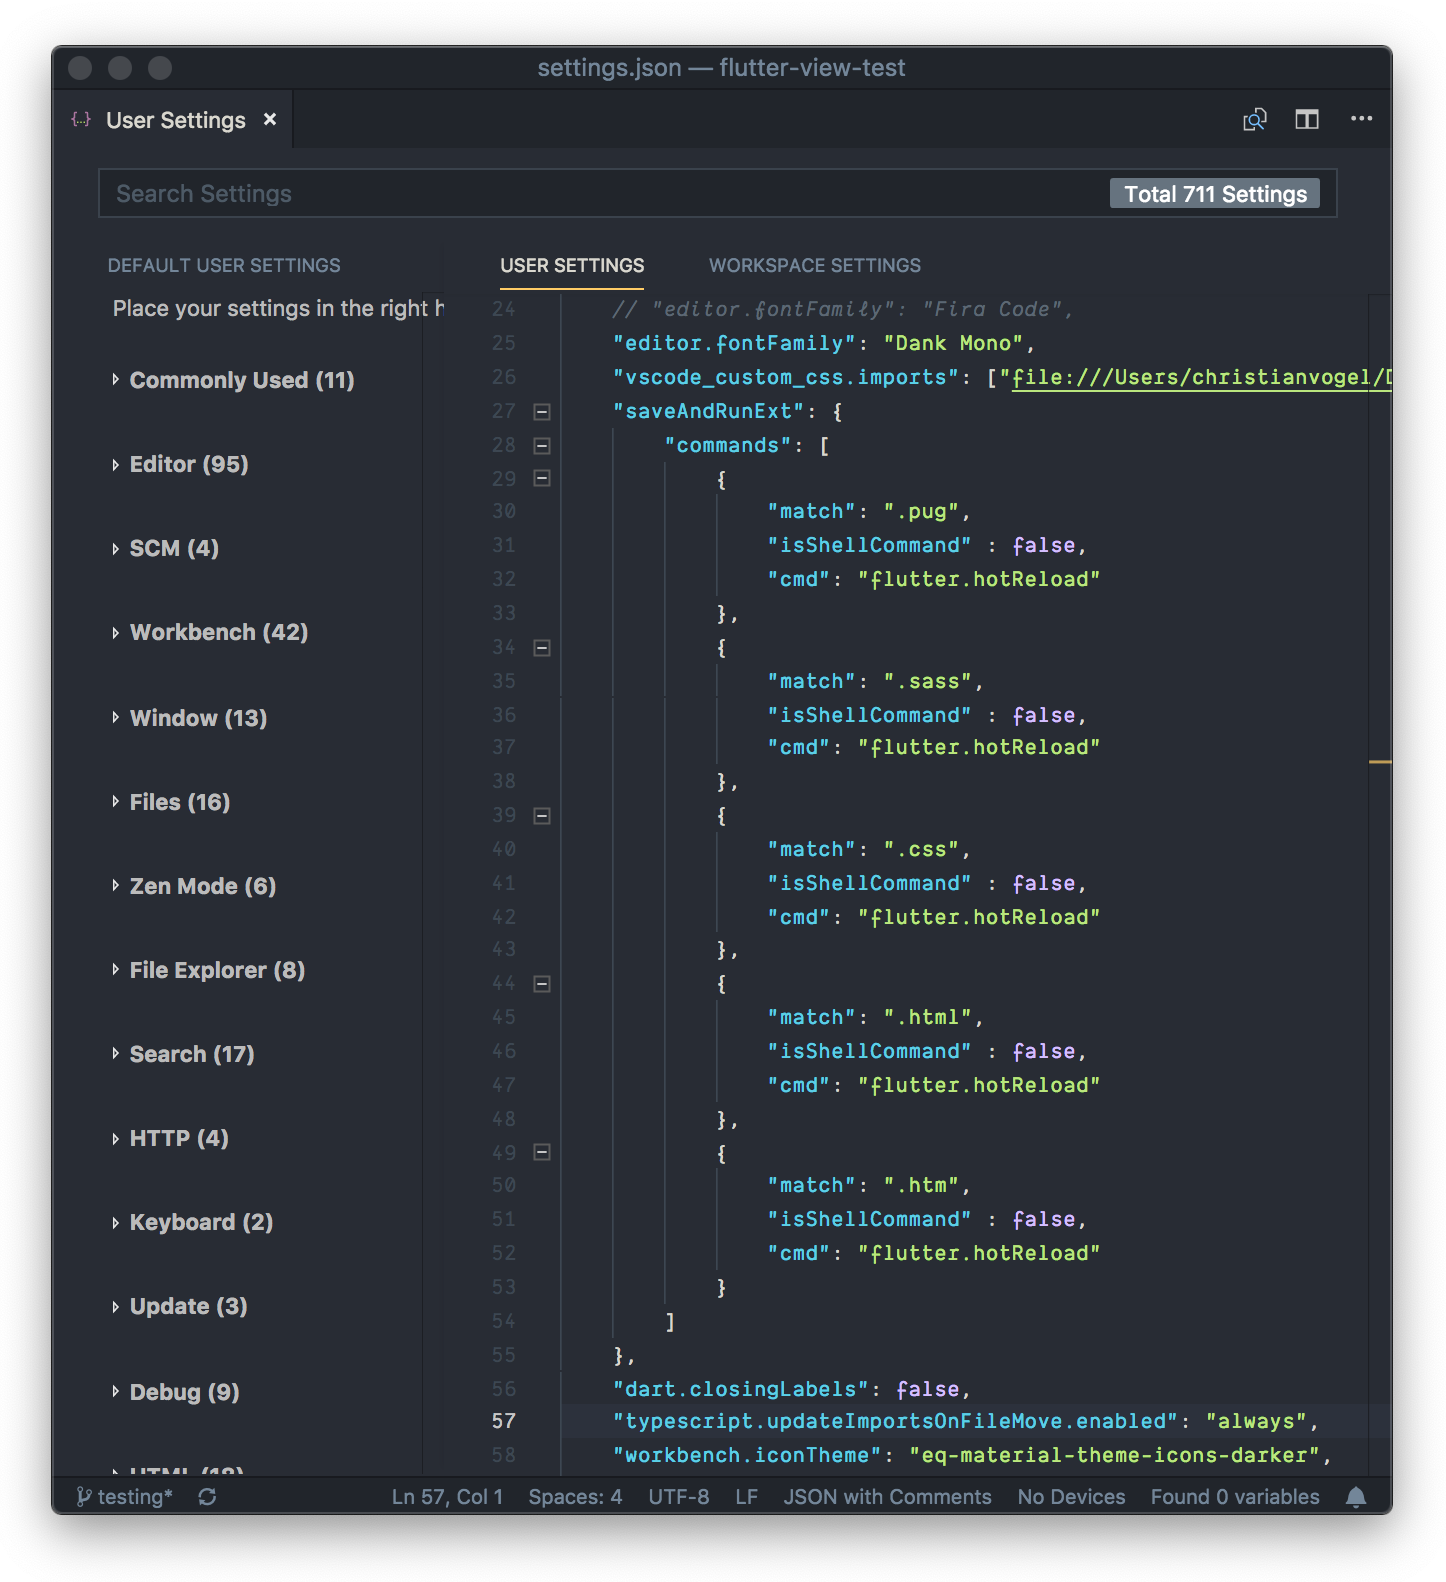Switch to the Workspace Settings tab
This screenshot has width=1446, height=1582.
coord(814,266)
